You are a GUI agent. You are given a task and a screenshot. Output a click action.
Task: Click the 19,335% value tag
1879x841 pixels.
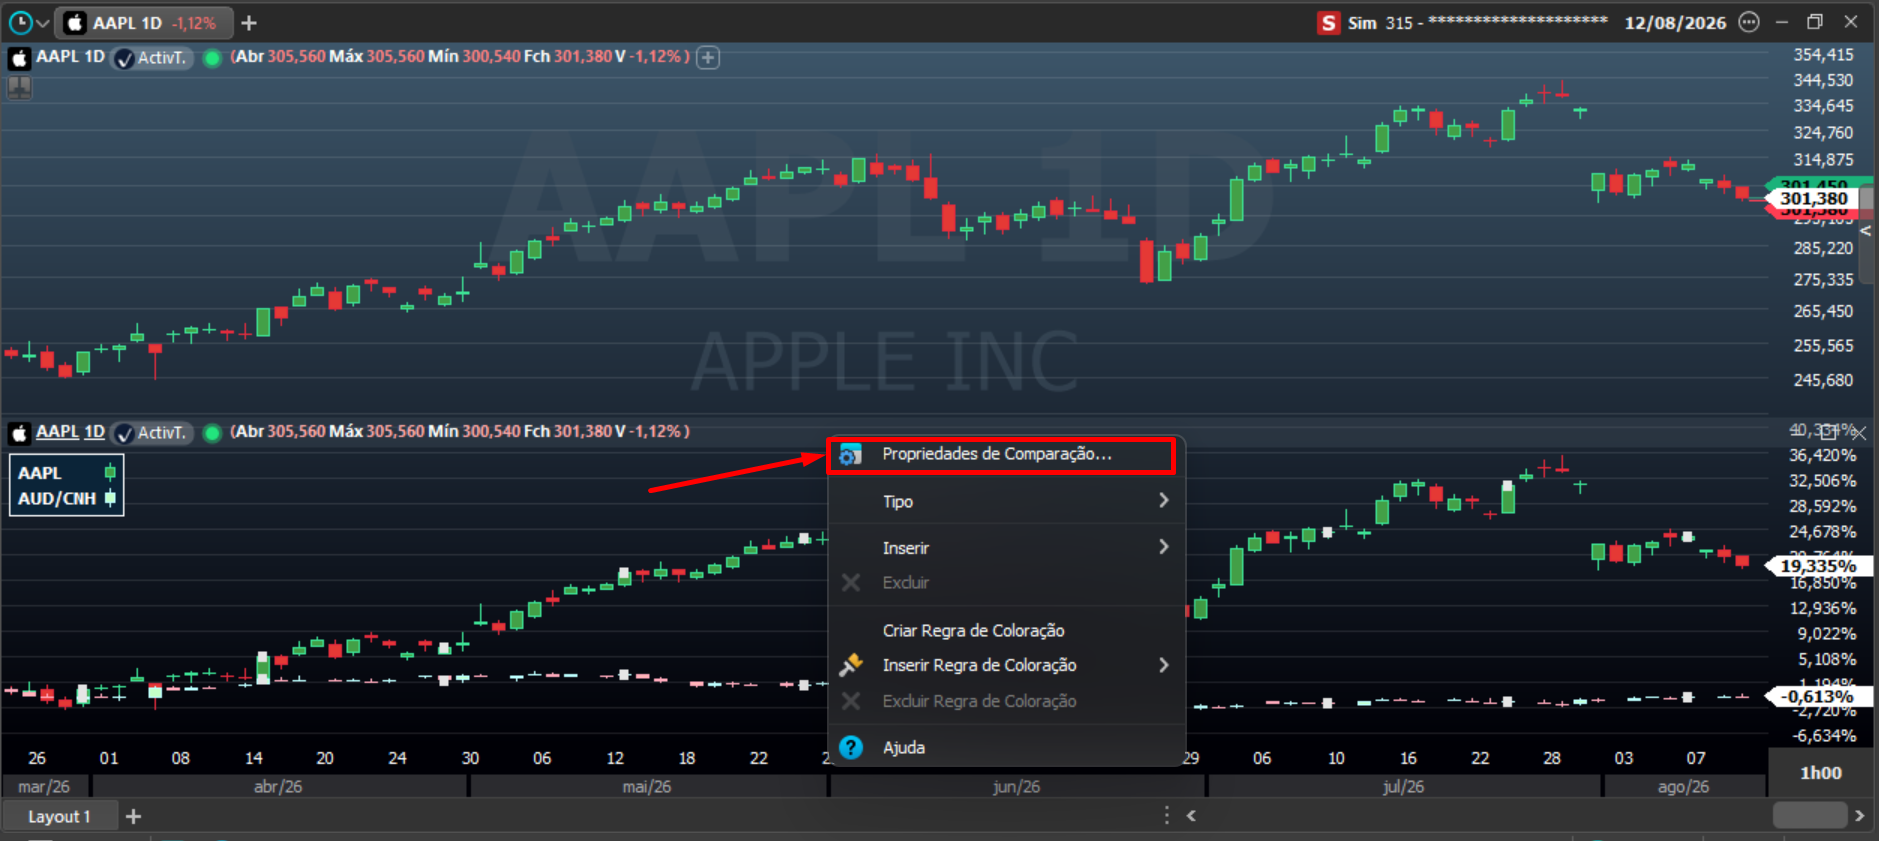point(1816,566)
